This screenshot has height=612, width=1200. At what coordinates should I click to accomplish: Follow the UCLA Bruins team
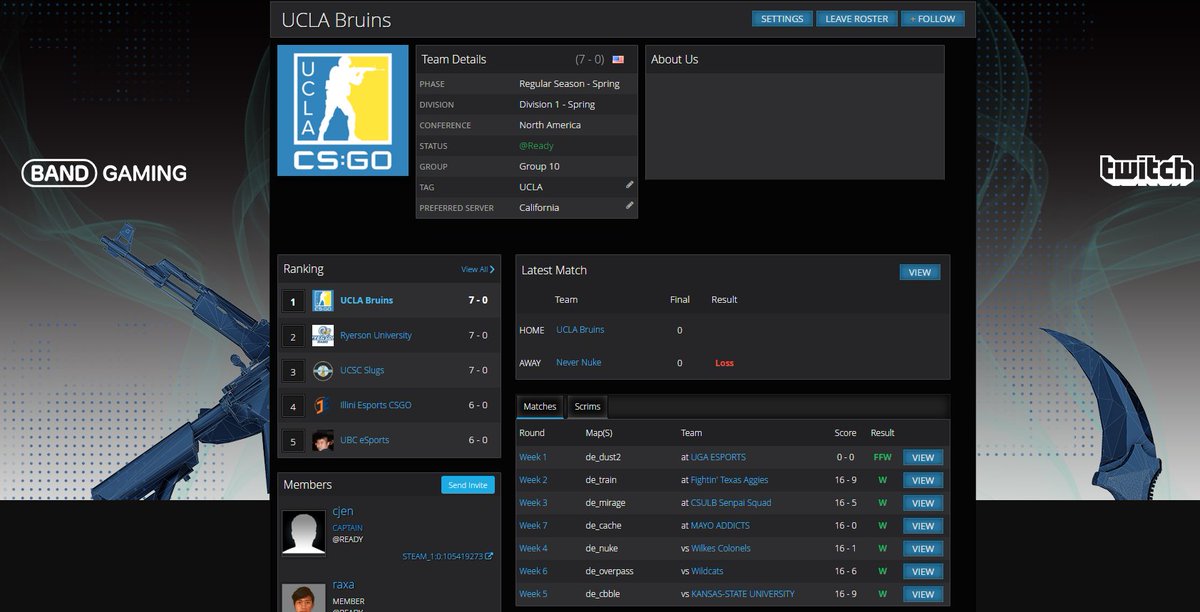(933, 19)
